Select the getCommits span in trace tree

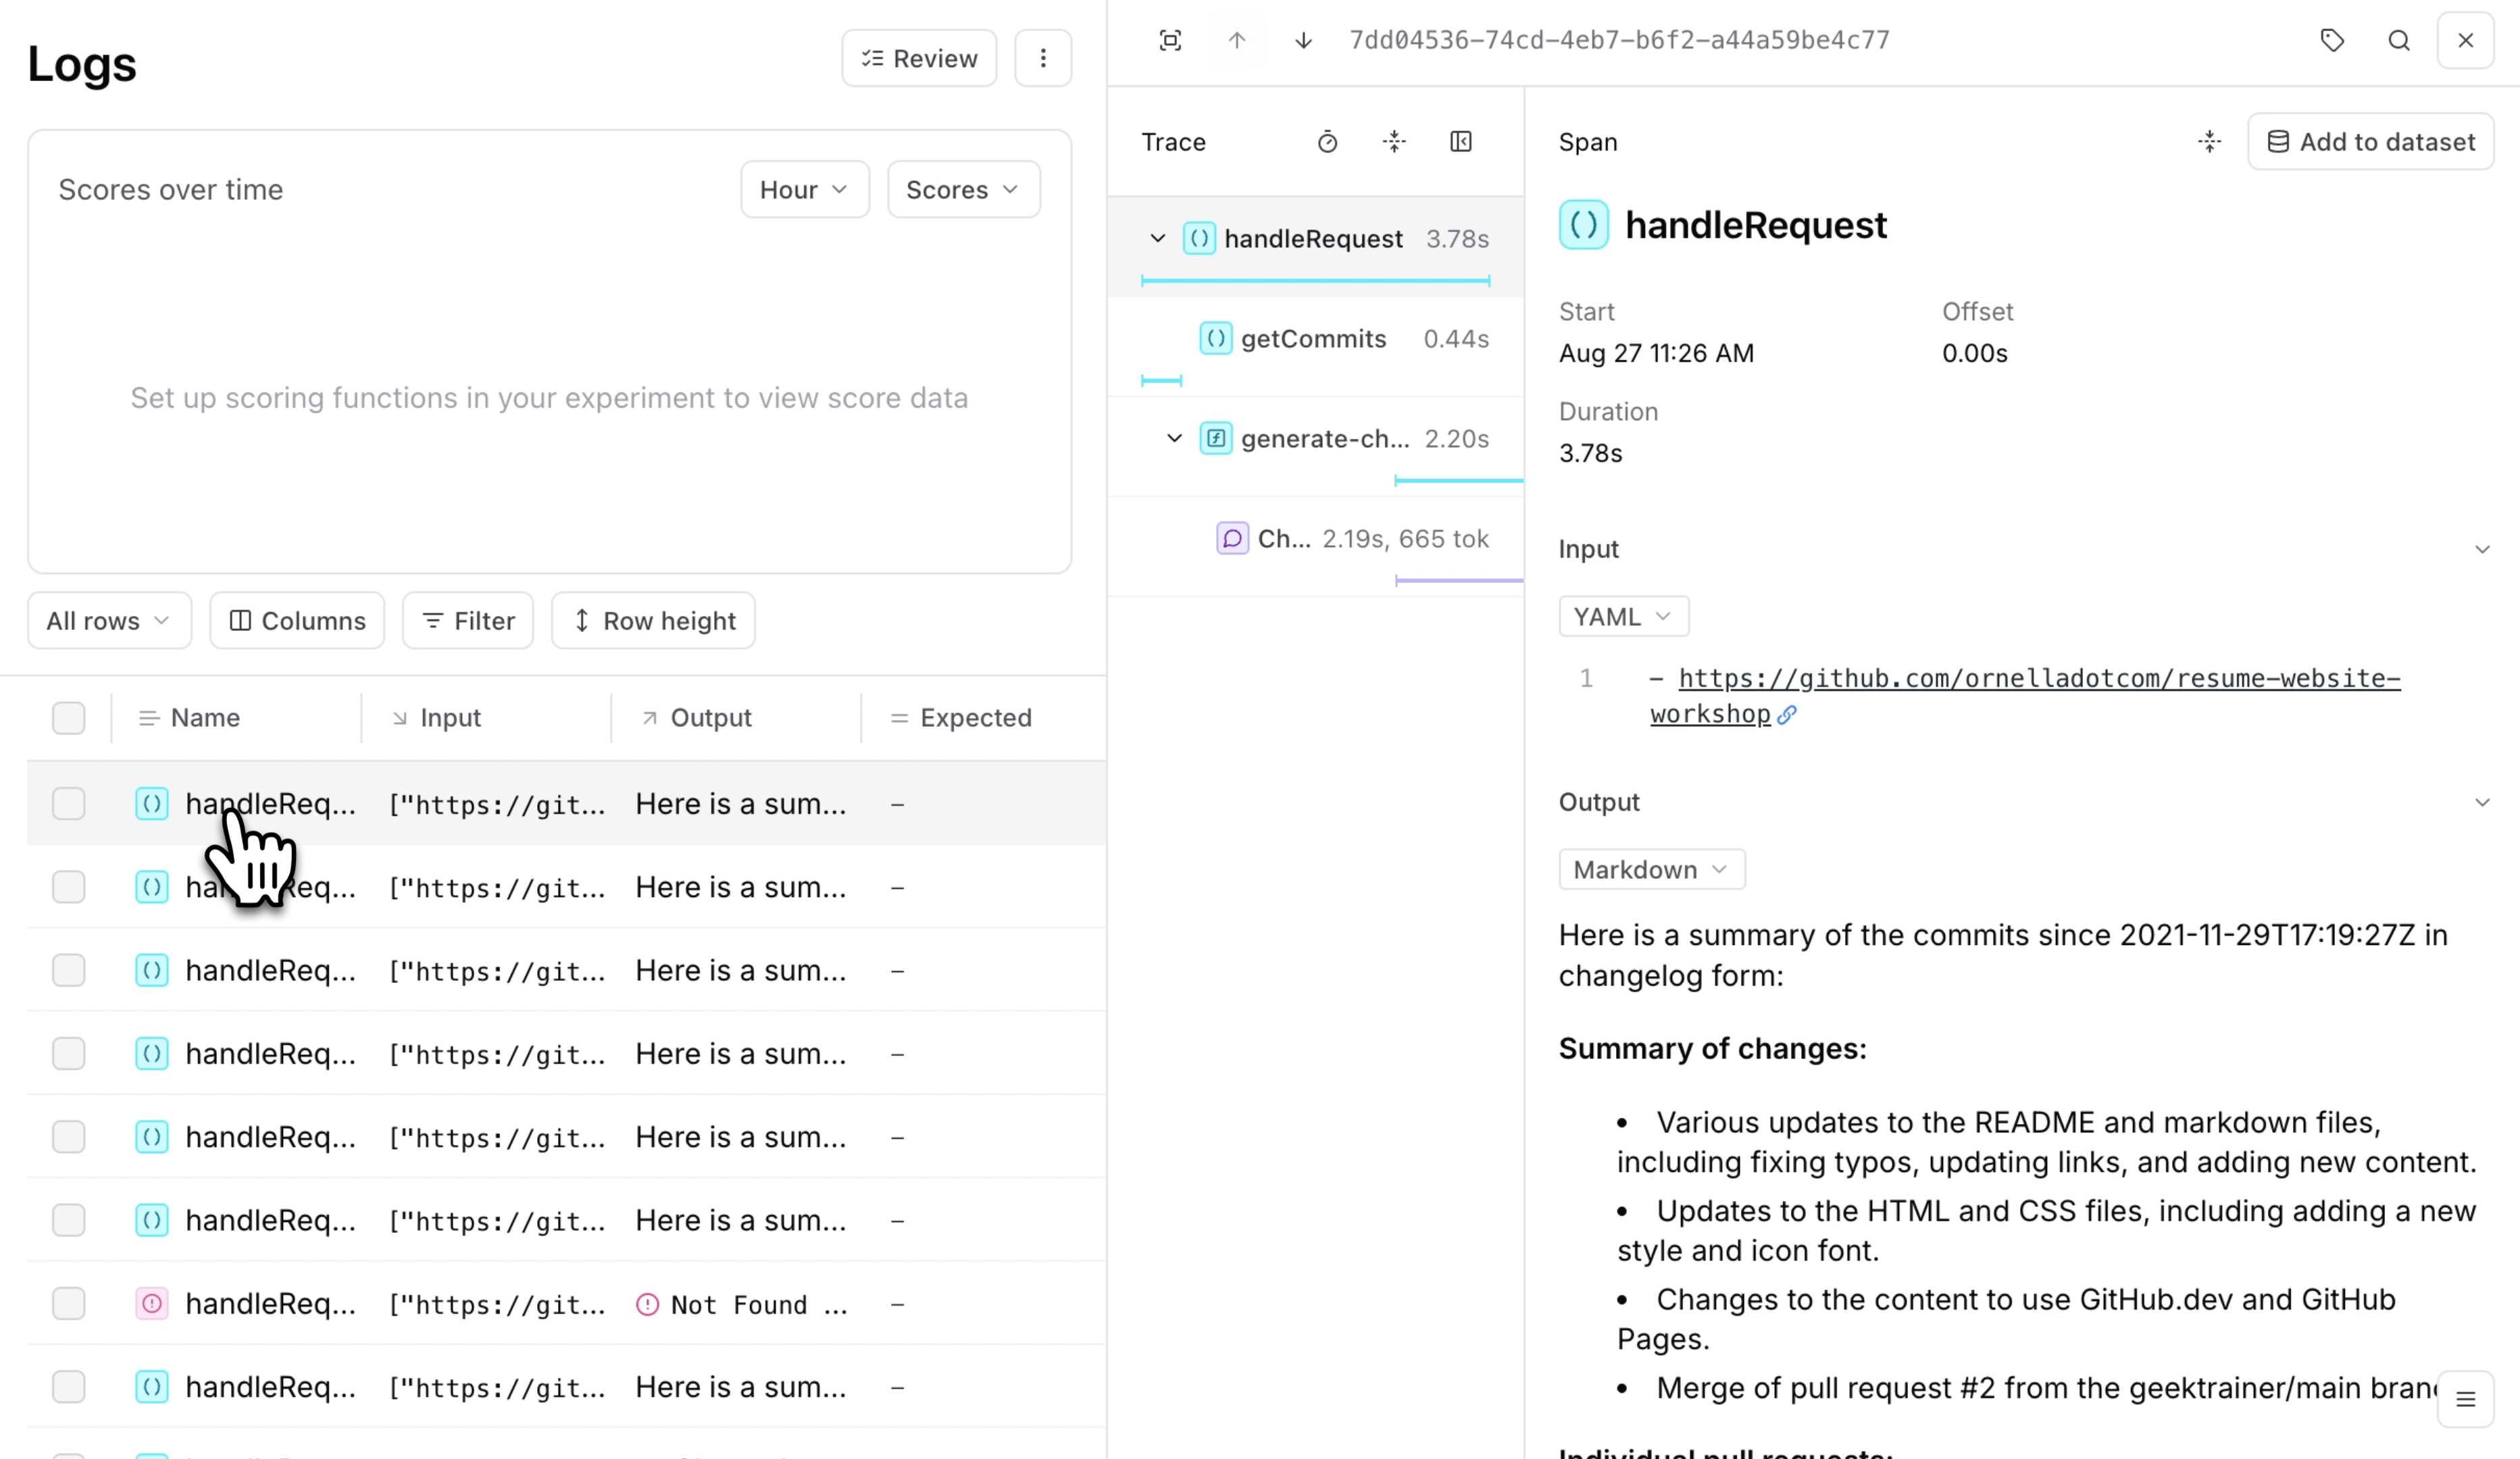pyautogui.click(x=1313, y=339)
